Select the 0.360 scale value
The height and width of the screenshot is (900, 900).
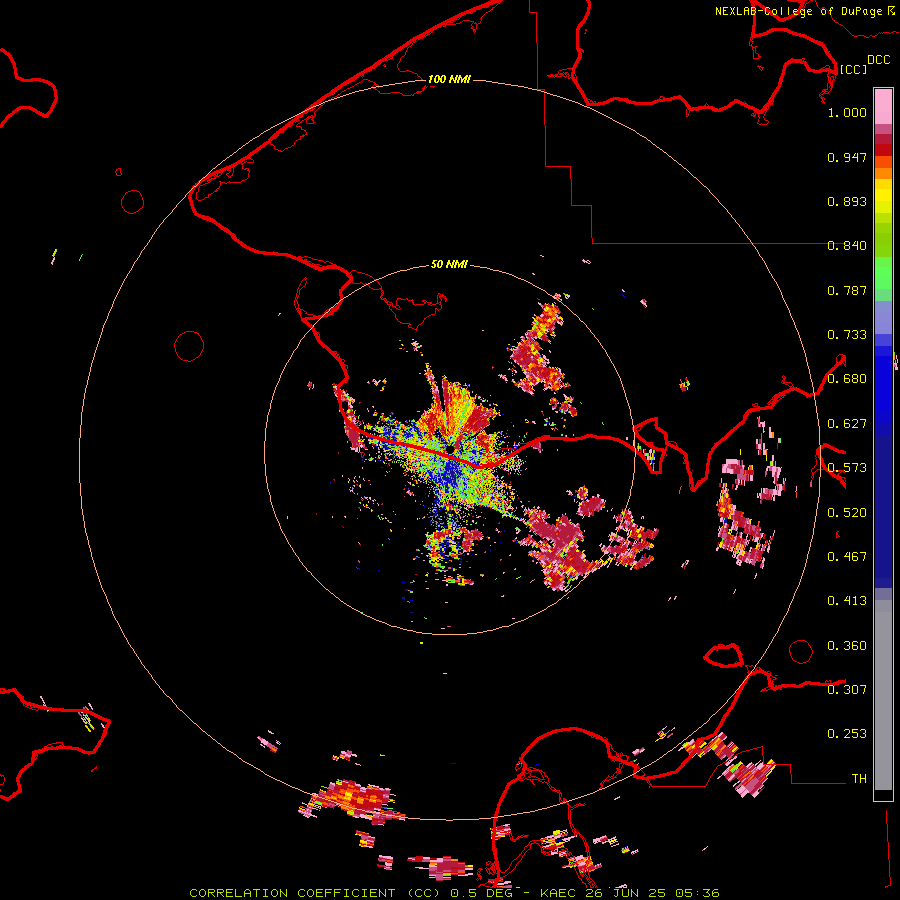[847, 646]
